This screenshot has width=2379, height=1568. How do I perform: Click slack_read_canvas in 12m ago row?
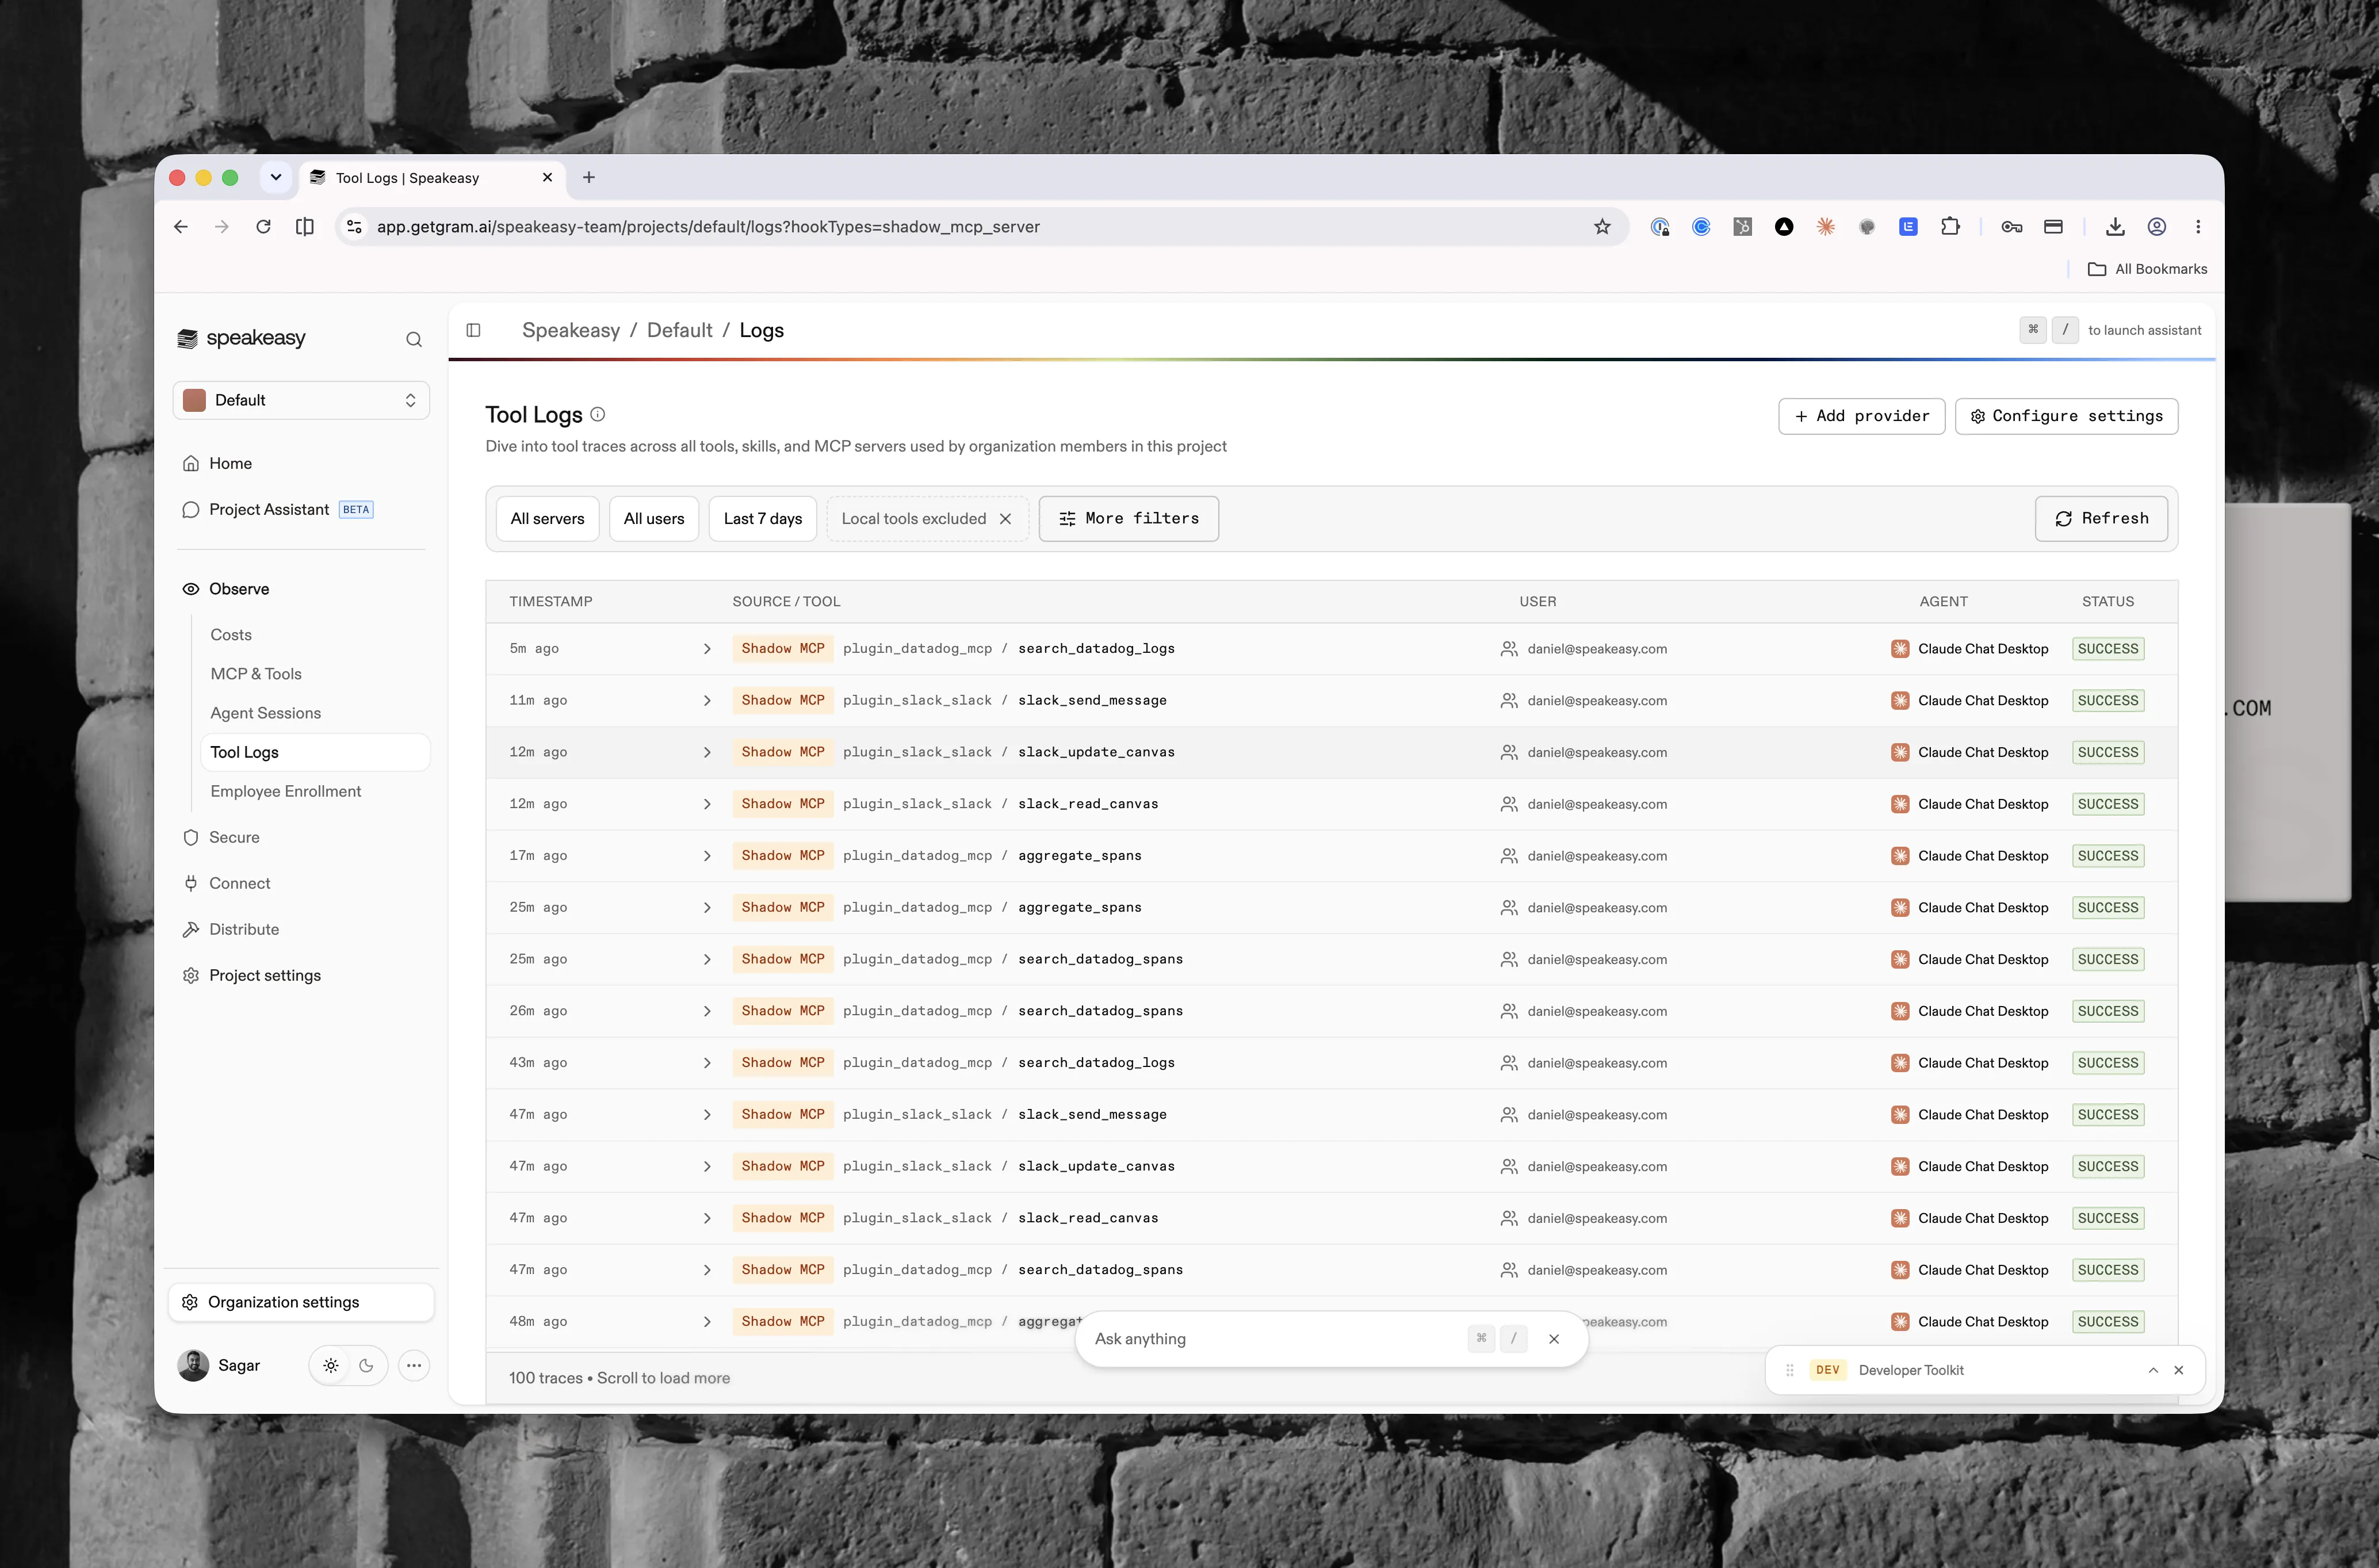coord(1088,804)
